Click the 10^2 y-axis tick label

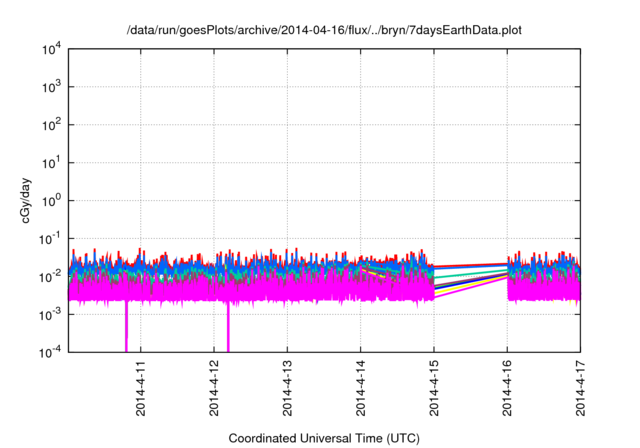tap(52, 124)
